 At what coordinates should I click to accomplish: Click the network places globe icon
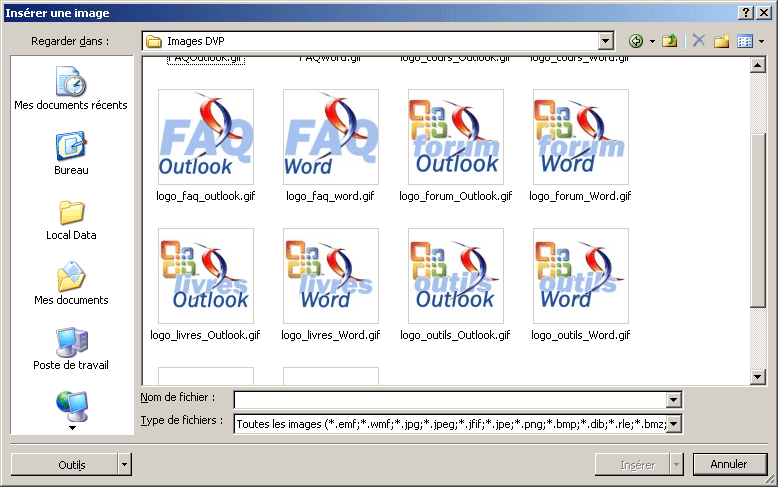[72, 406]
